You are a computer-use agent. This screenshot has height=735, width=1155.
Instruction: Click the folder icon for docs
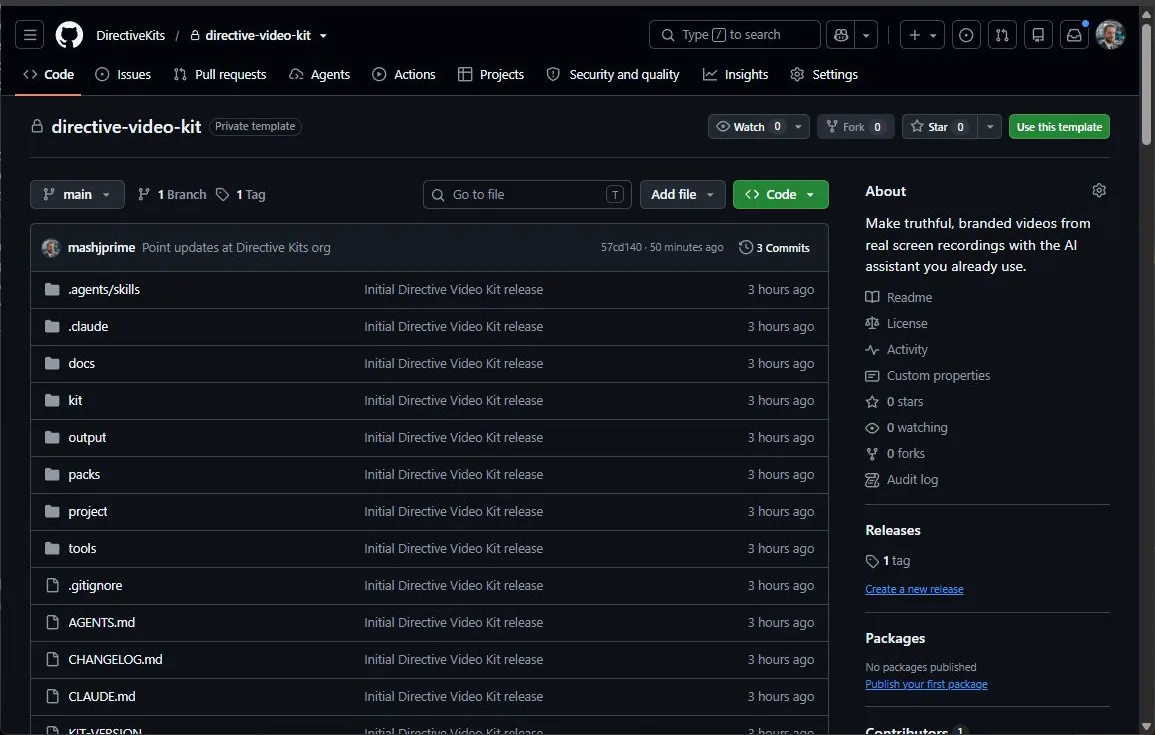(52, 363)
